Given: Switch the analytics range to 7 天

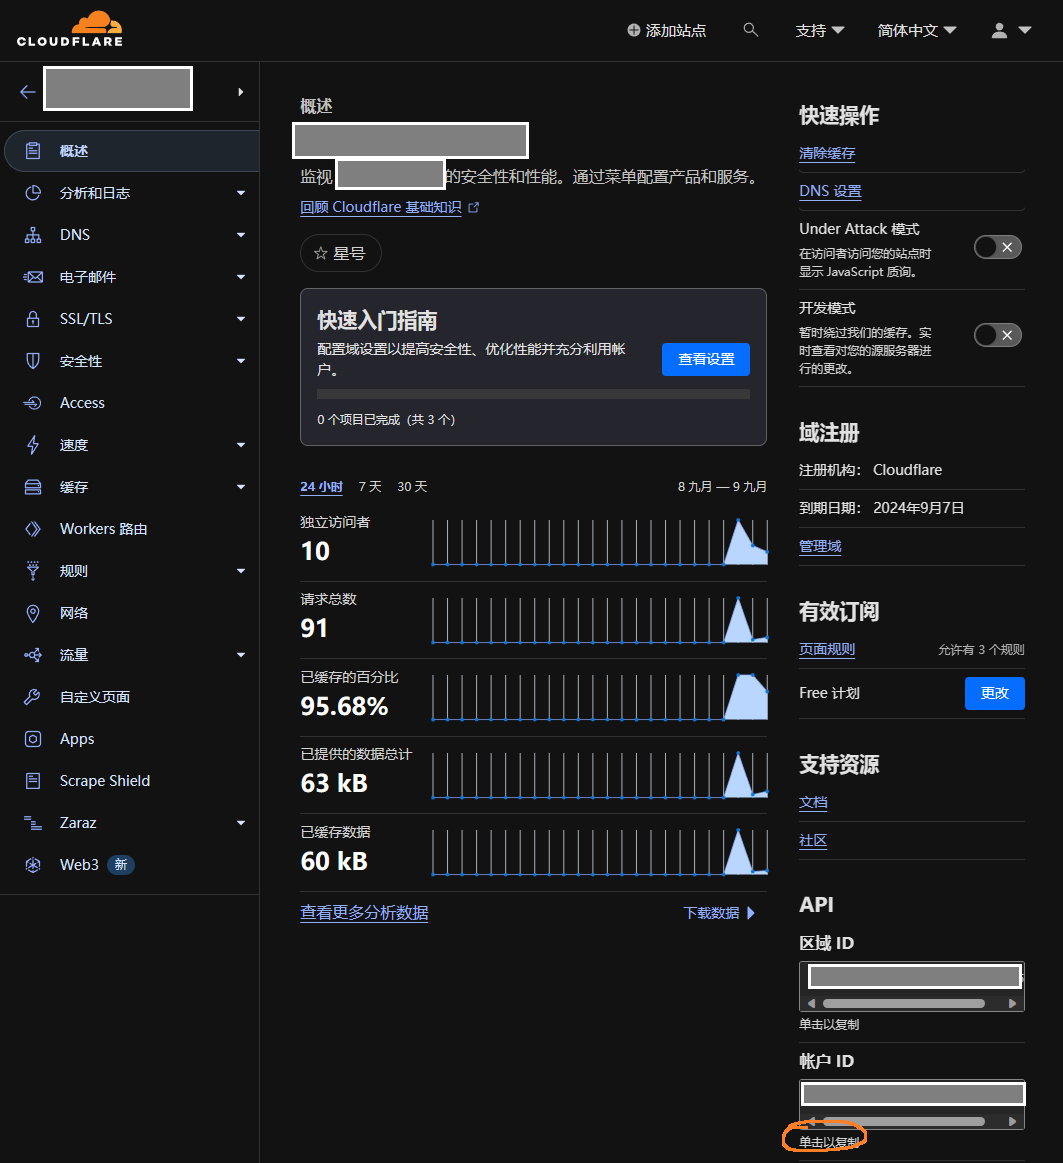Looking at the screenshot, I should [x=369, y=487].
